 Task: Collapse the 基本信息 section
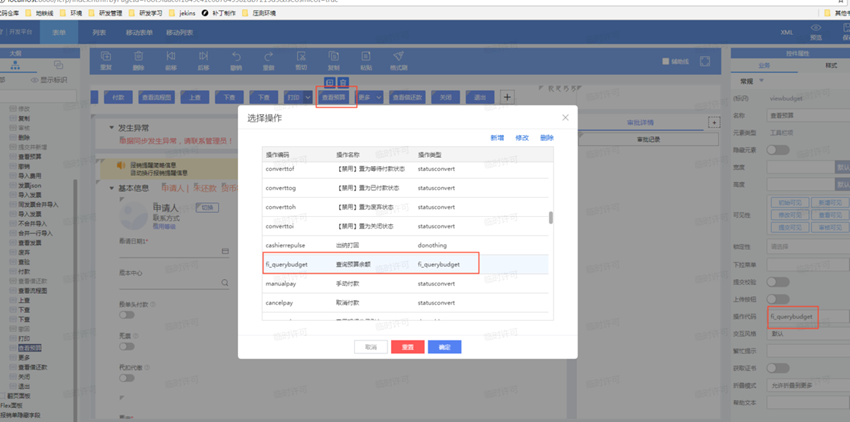(x=112, y=188)
